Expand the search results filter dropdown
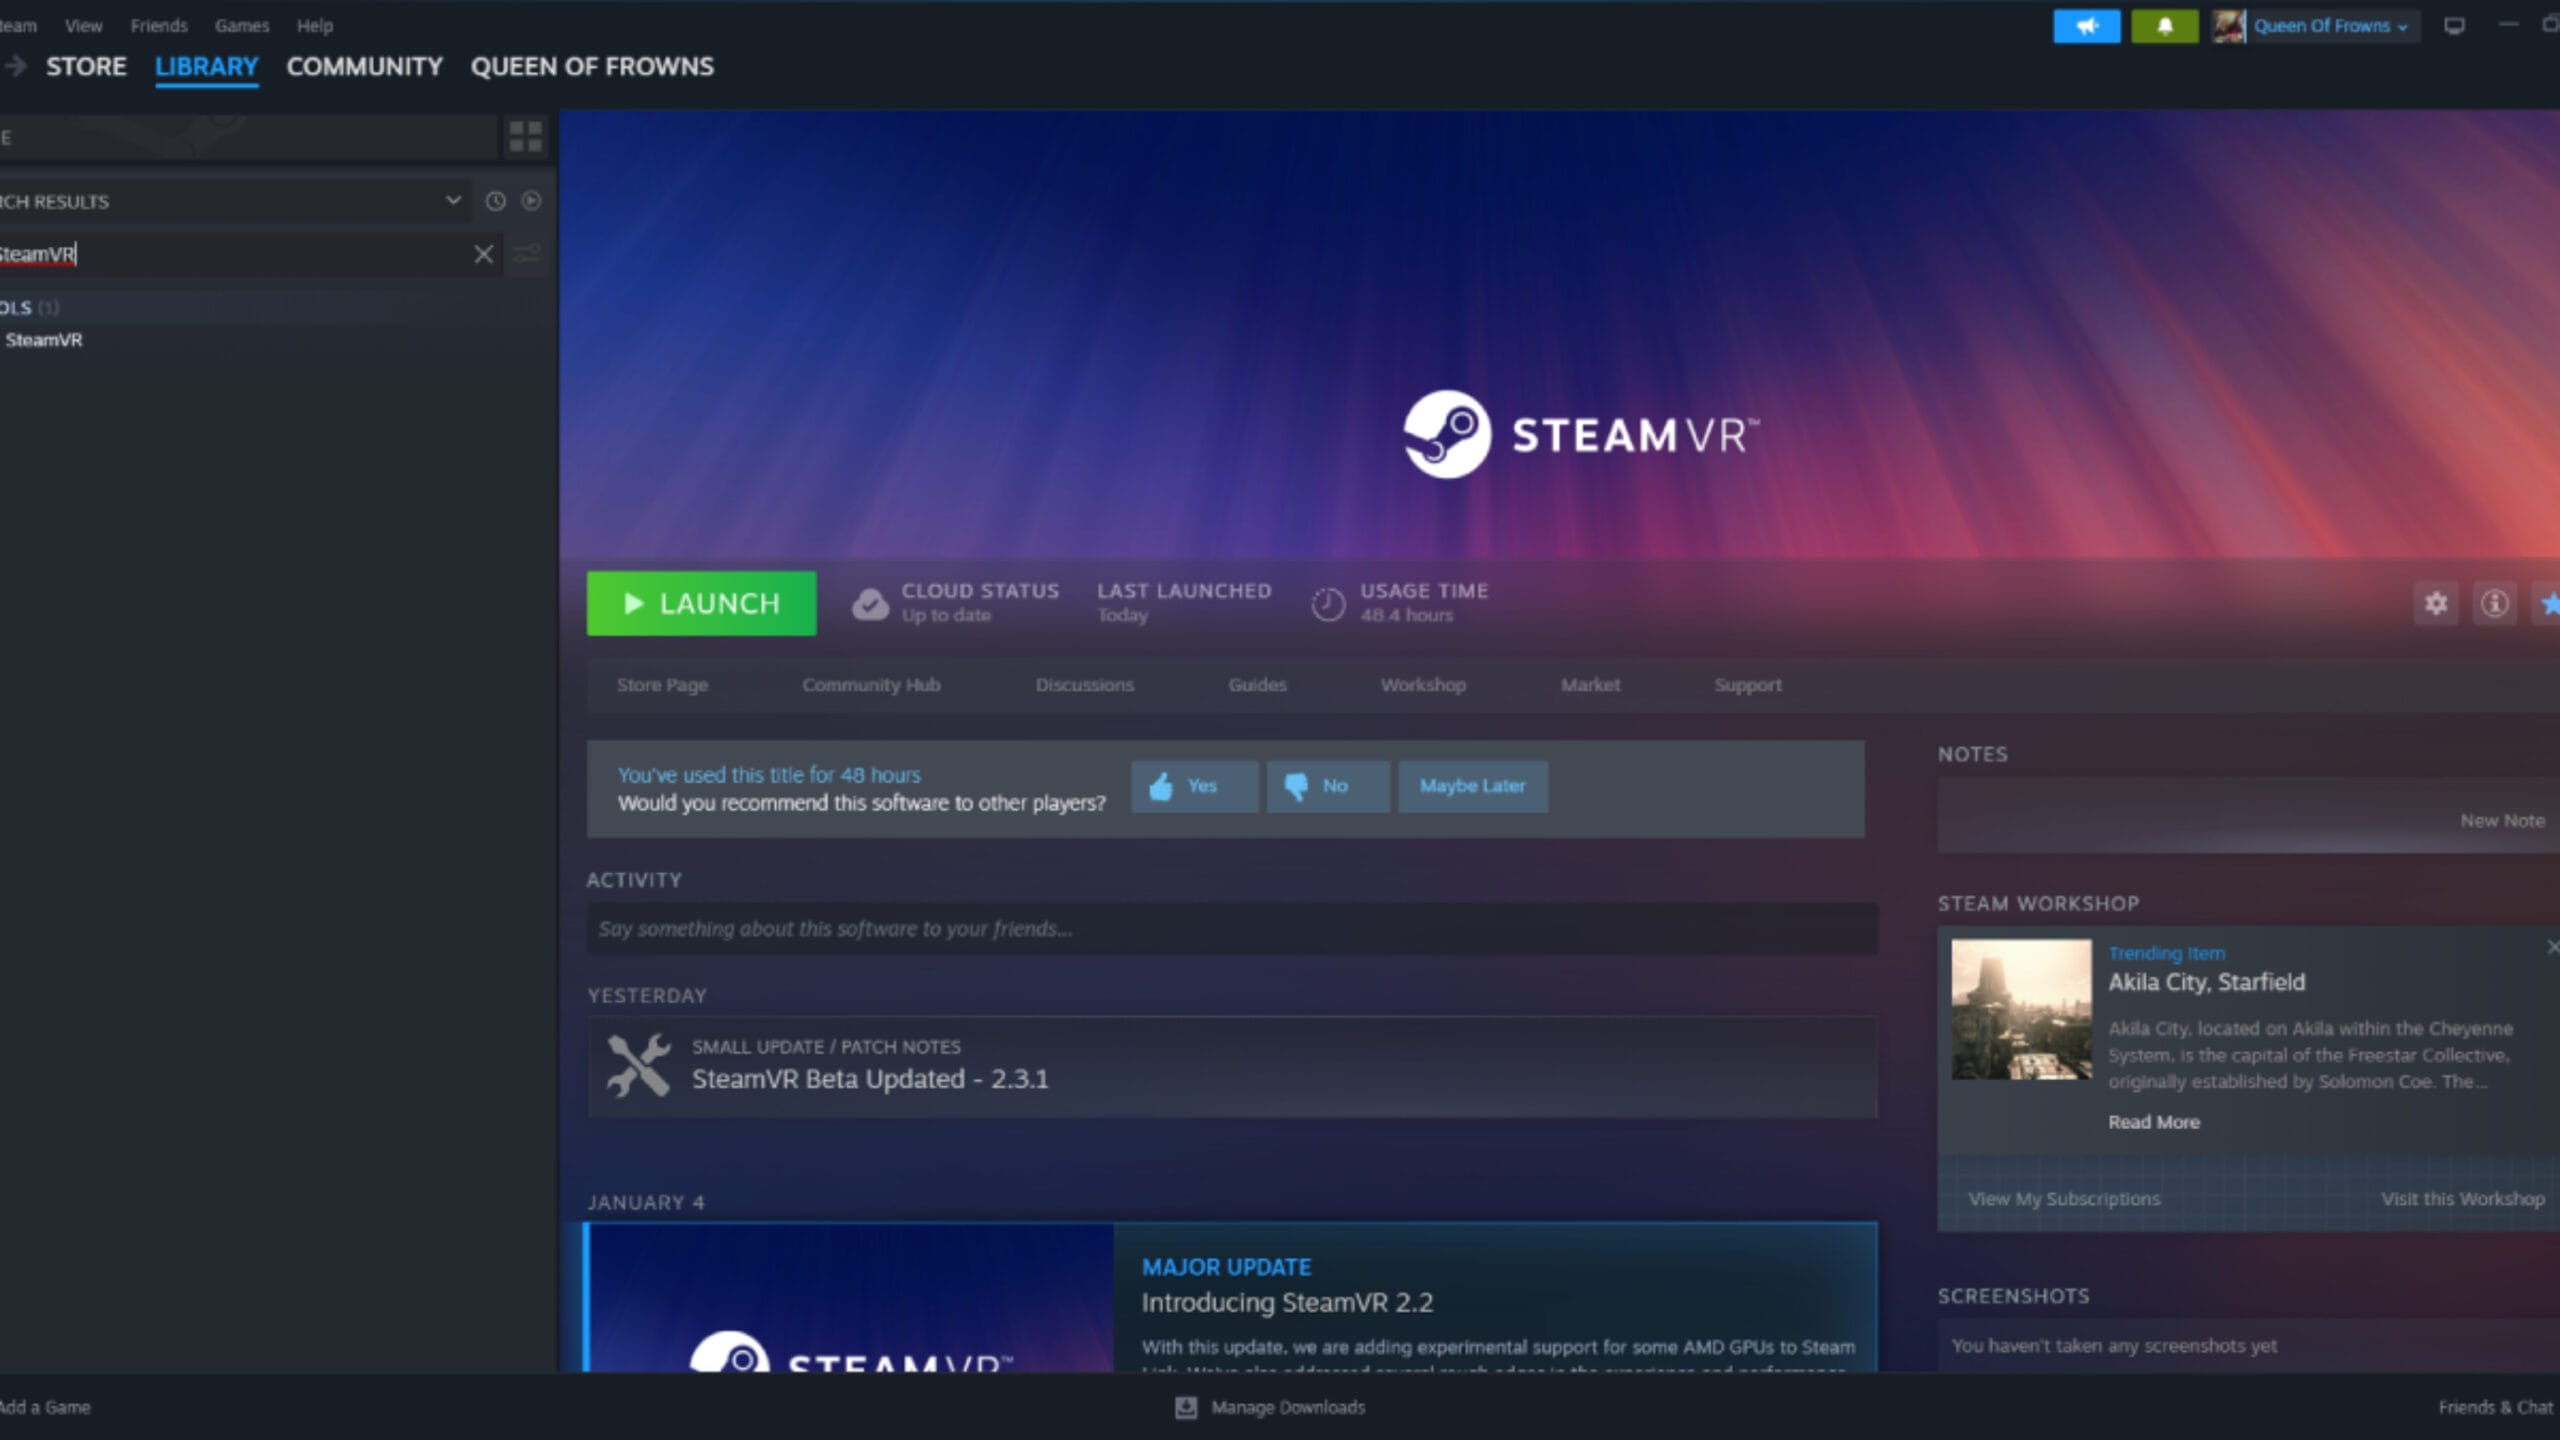2560x1440 pixels. (x=453, y=200)
